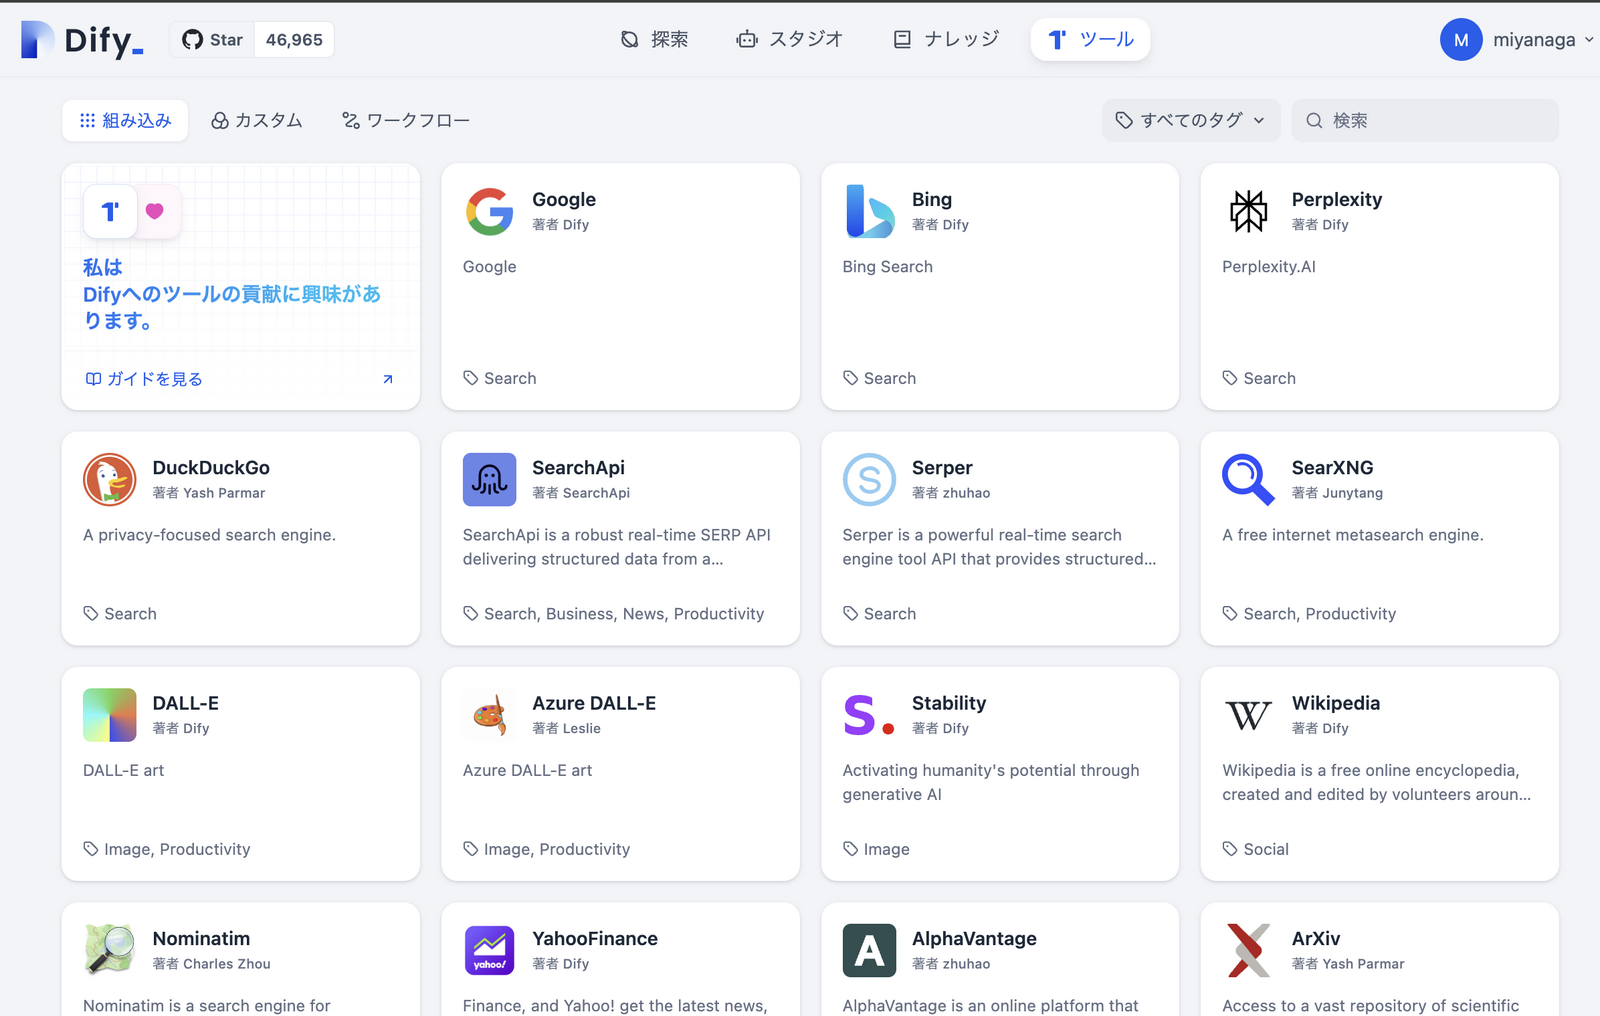
Task: Switch to the スタジオ tab
Action: click(790, 39)
